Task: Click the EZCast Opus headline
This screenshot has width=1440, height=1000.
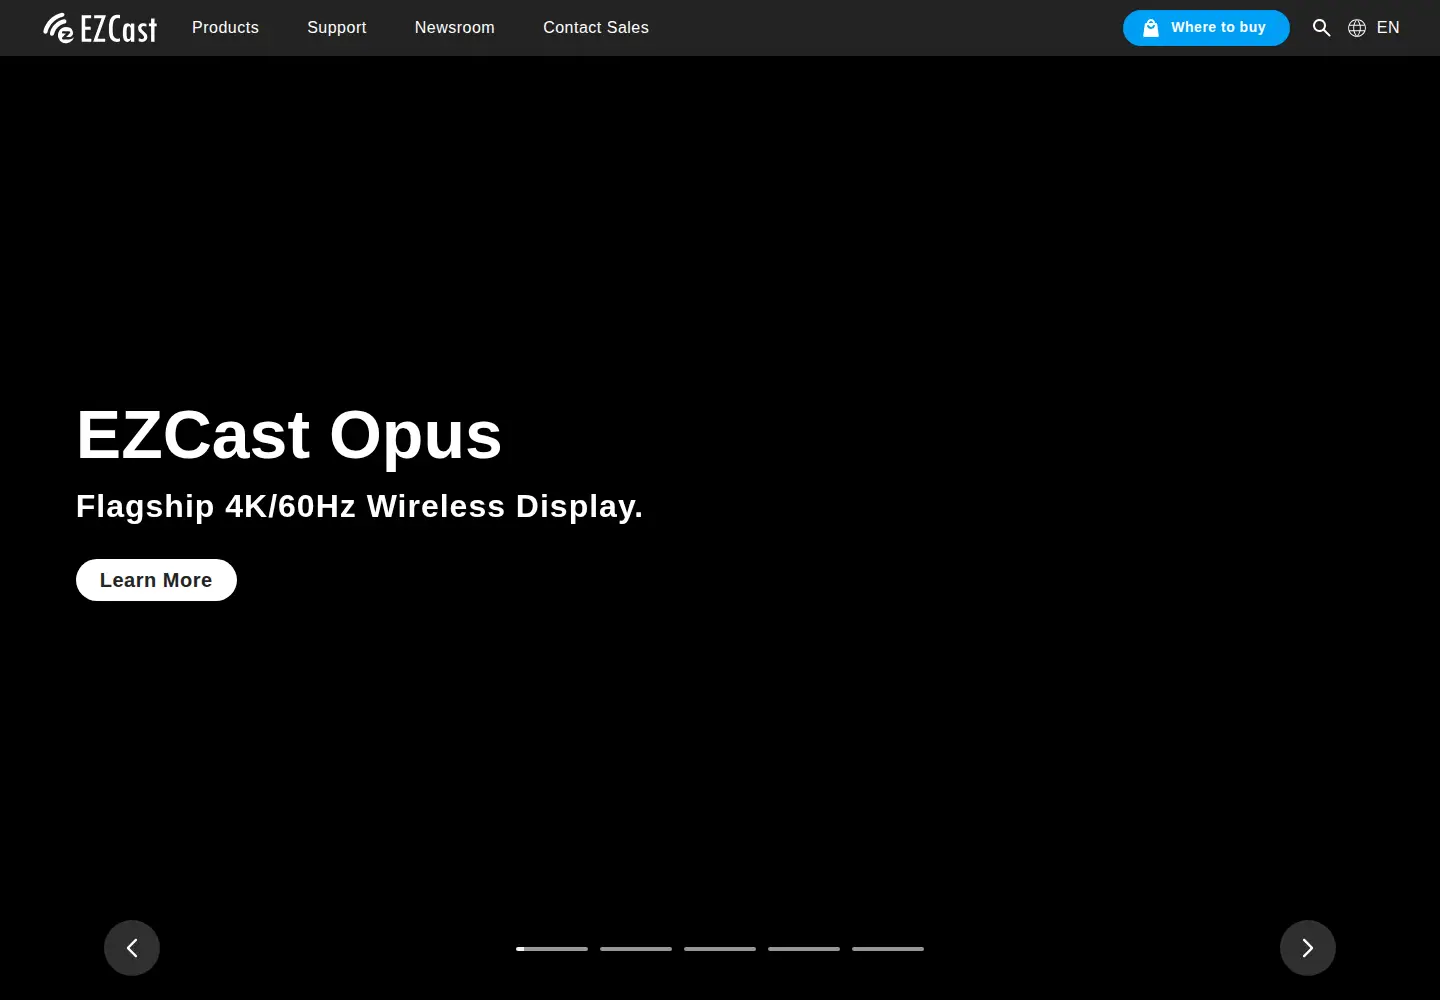Action: (x=289, y=436)
